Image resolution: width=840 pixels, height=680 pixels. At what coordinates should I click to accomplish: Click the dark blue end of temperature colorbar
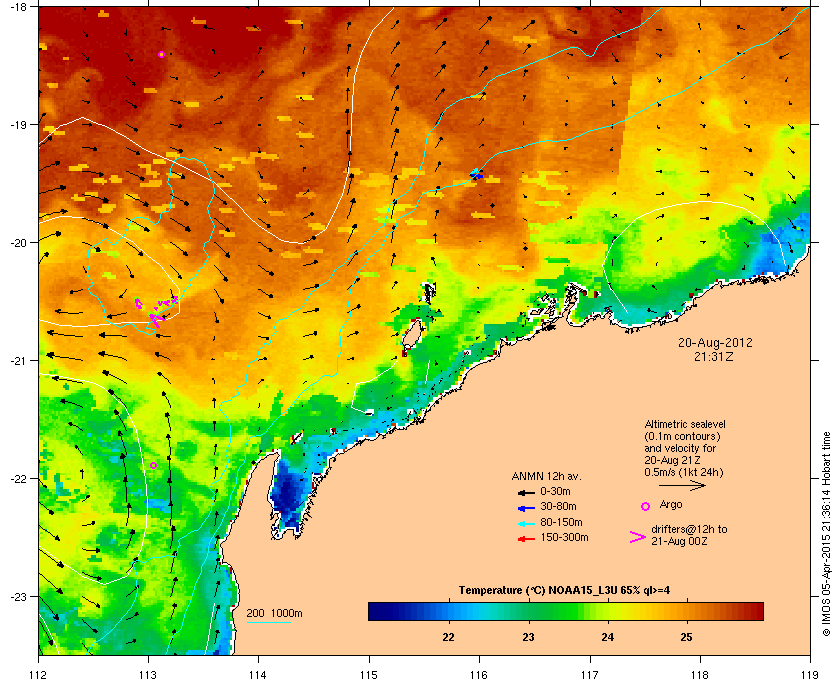(x=380, y=611)
